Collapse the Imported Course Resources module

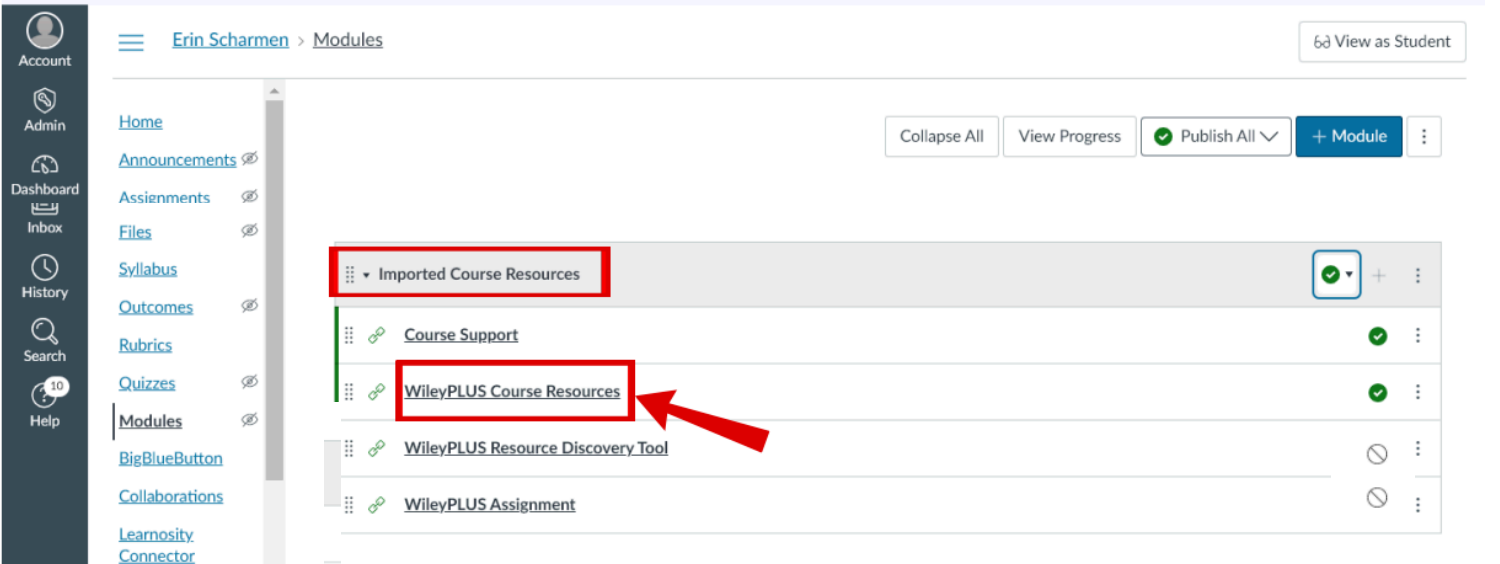click(367, 275)
